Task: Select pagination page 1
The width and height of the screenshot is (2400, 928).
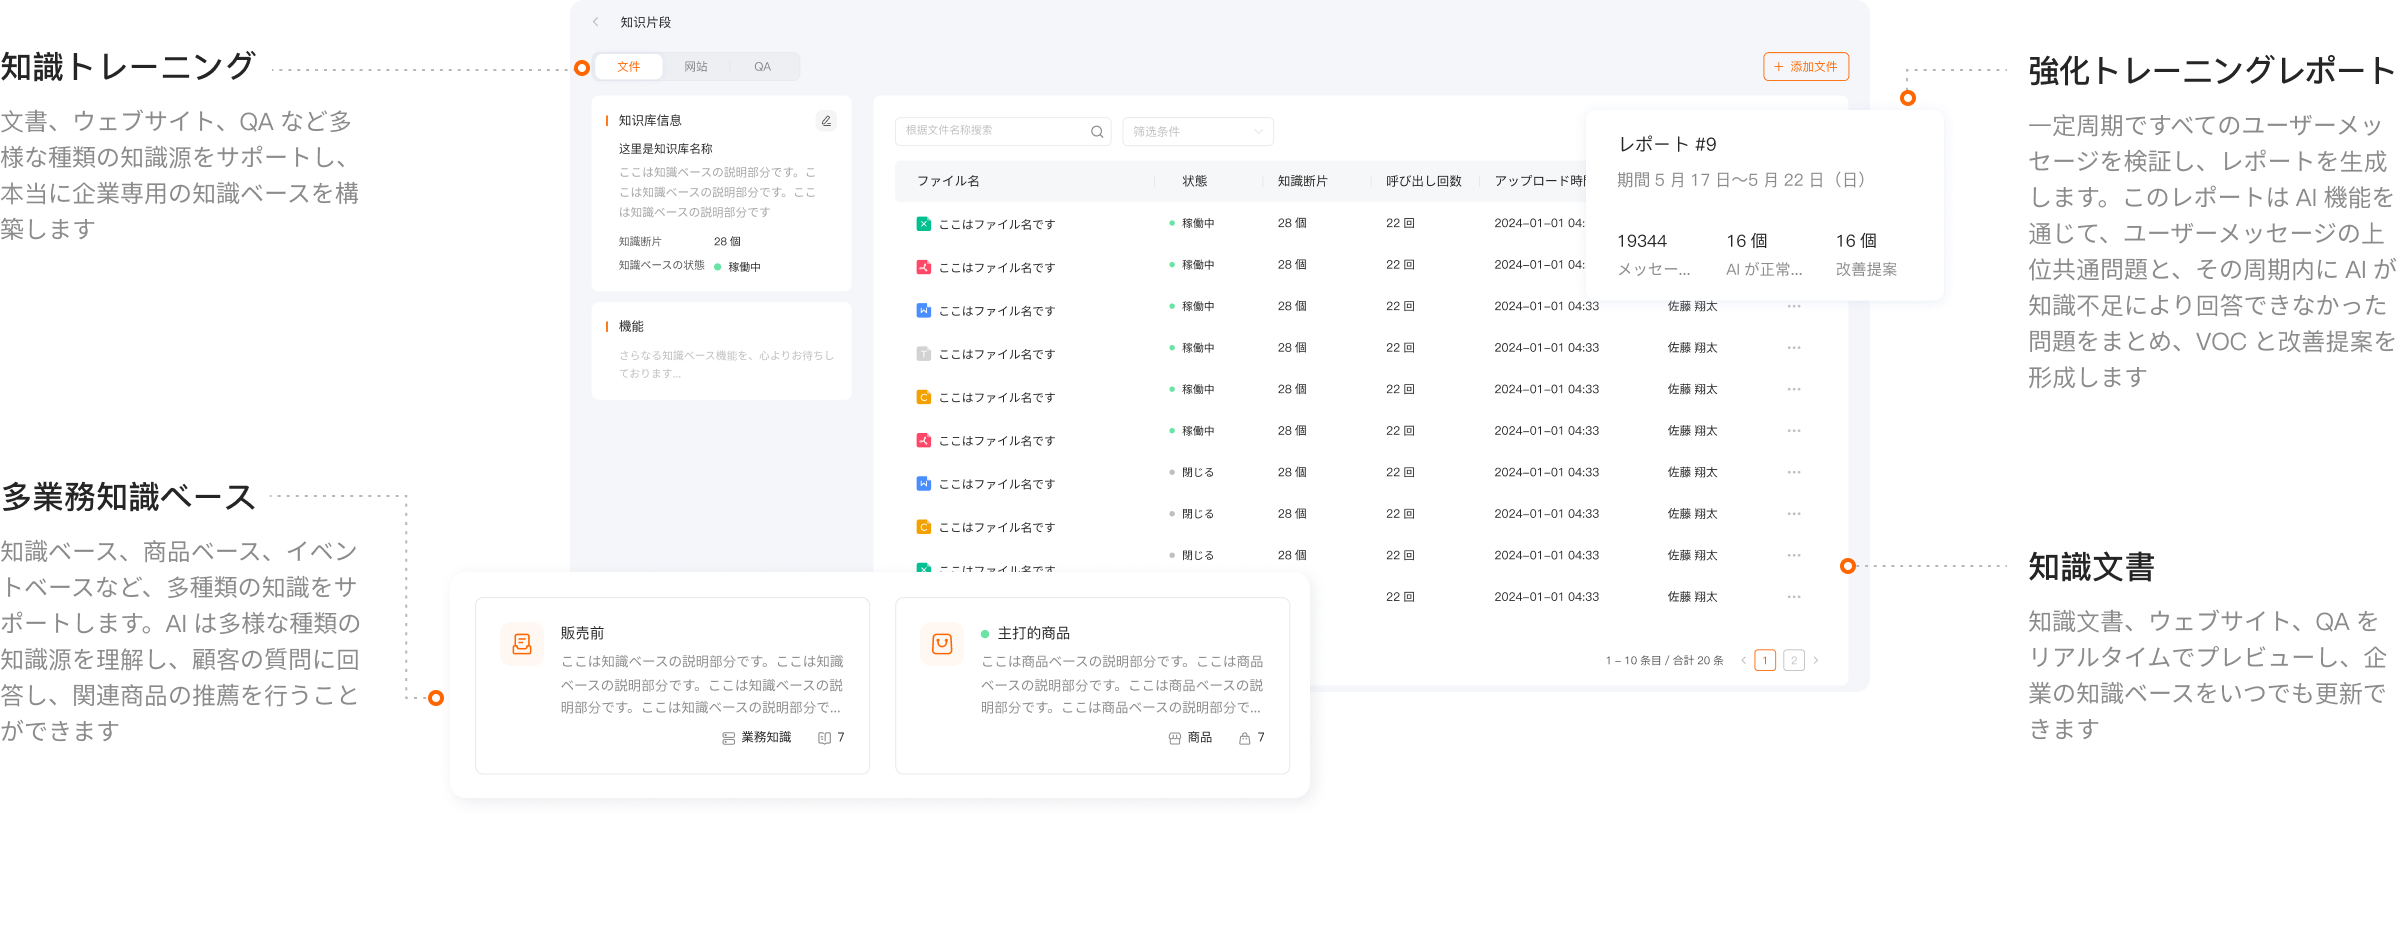Action: [x=1765, y=660]
